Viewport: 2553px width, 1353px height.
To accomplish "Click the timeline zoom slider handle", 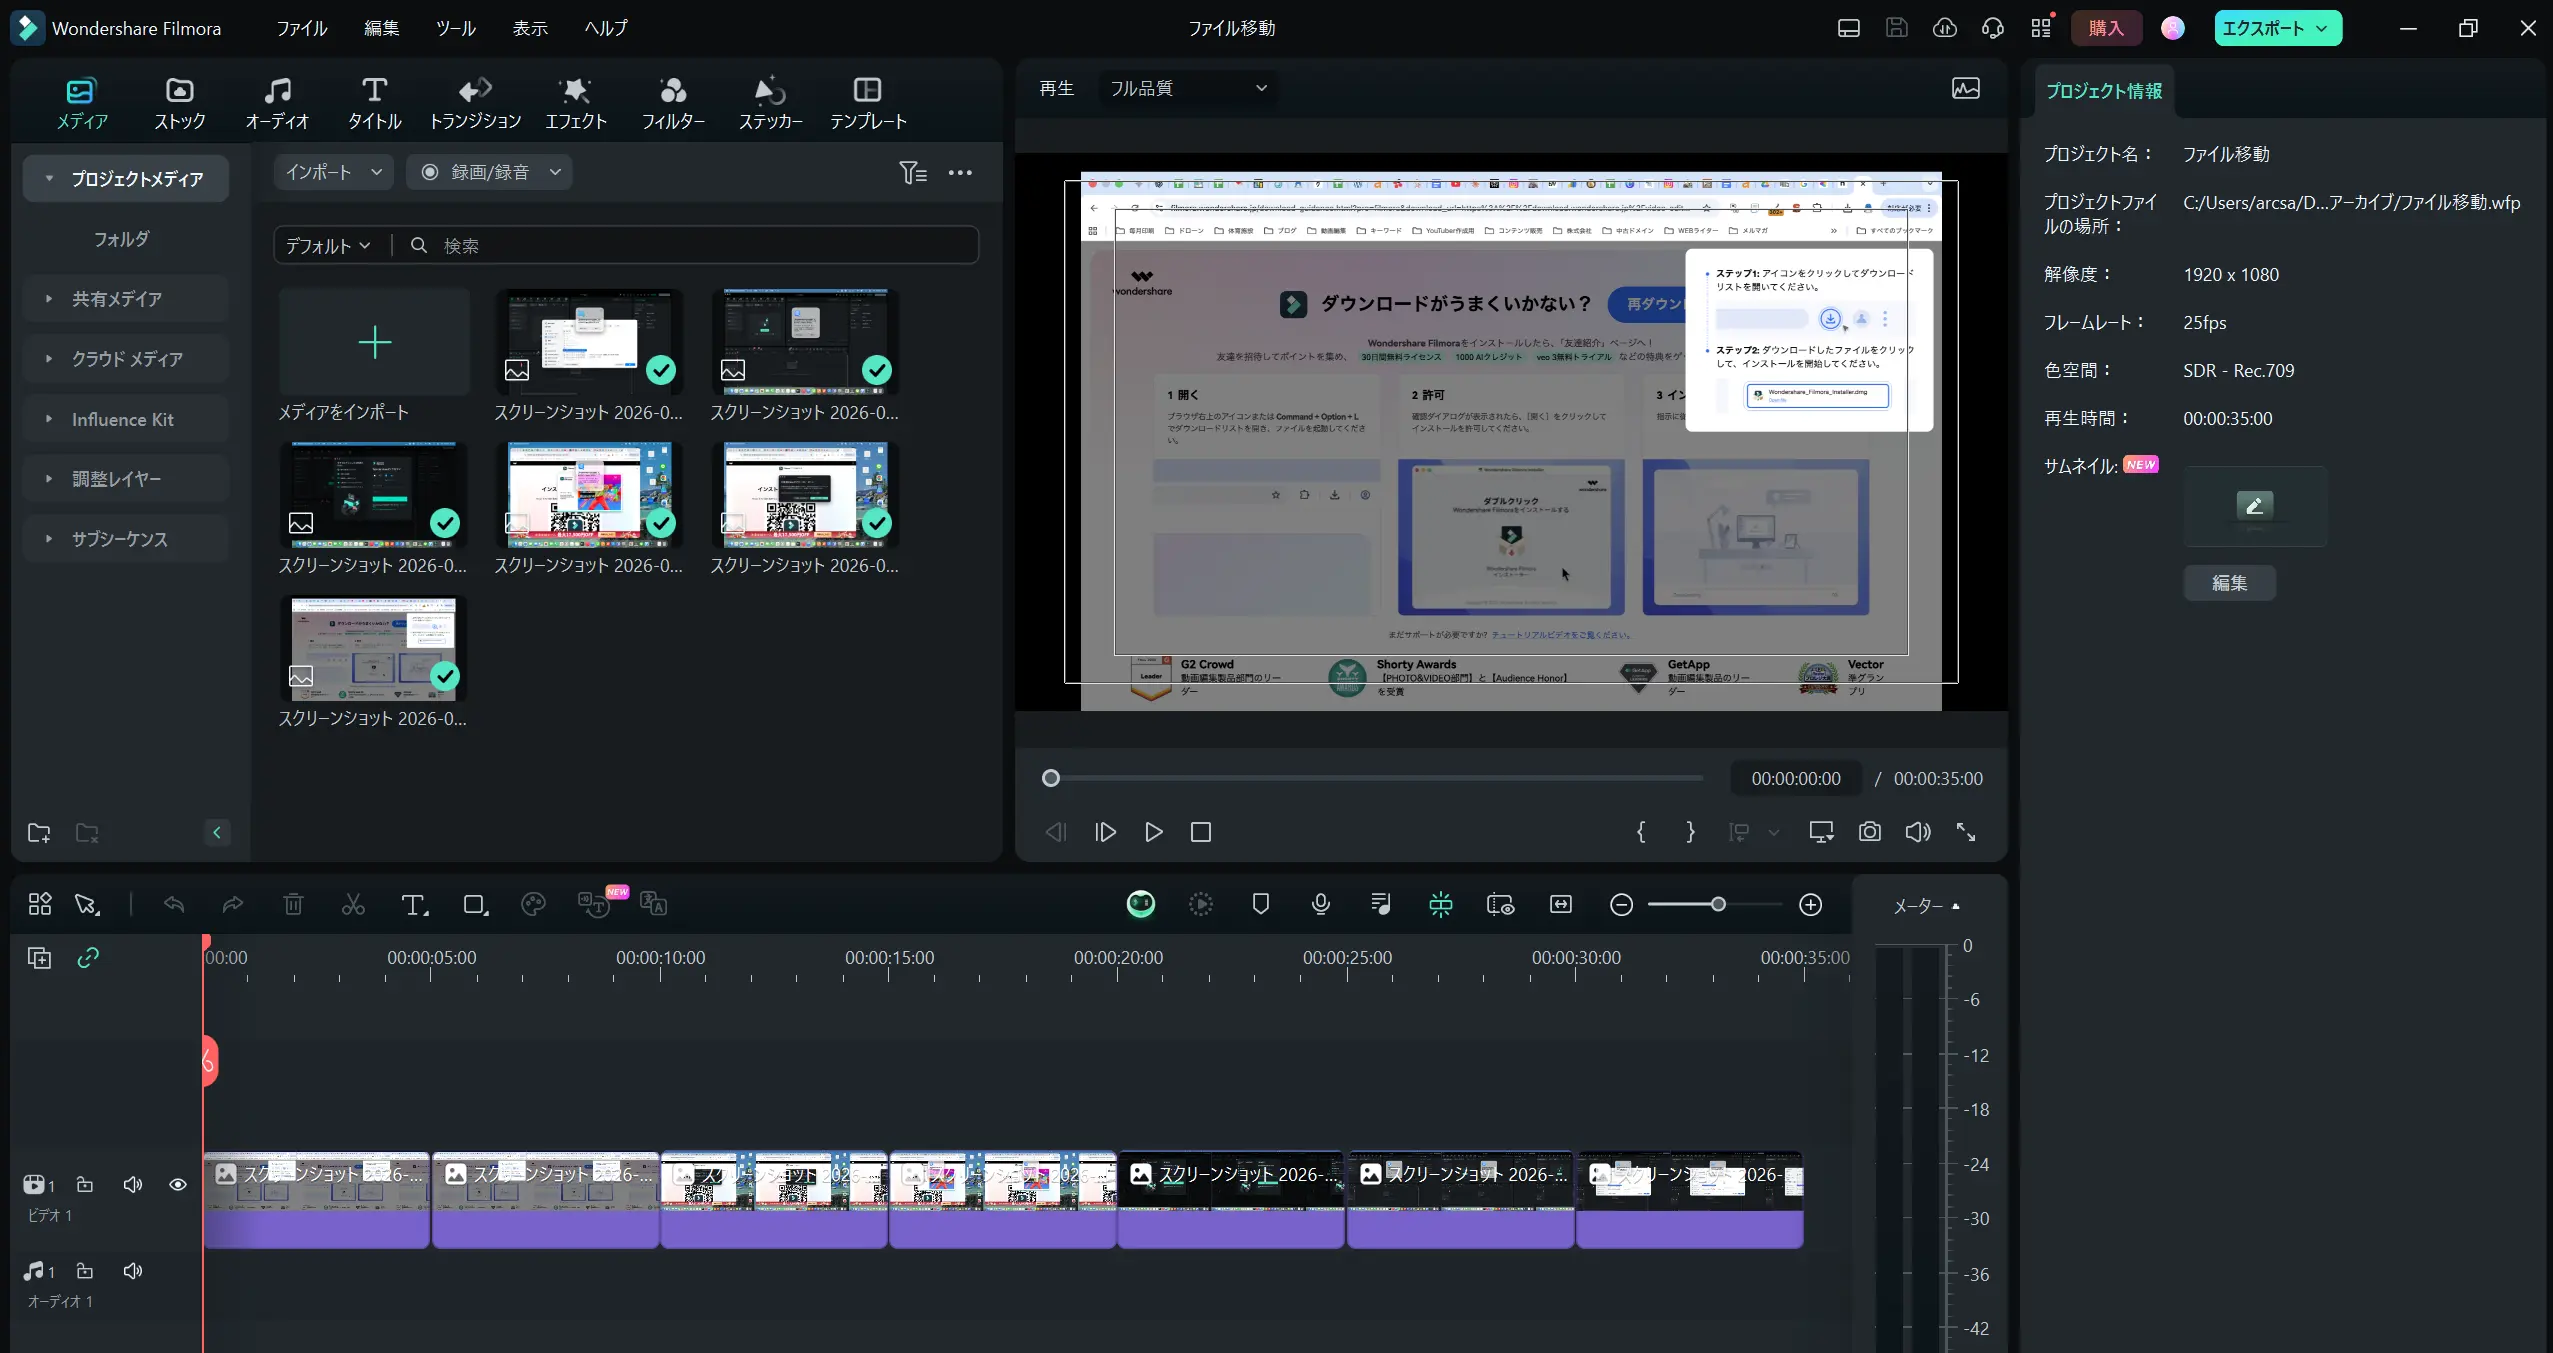I will [x=1717, y=905].
